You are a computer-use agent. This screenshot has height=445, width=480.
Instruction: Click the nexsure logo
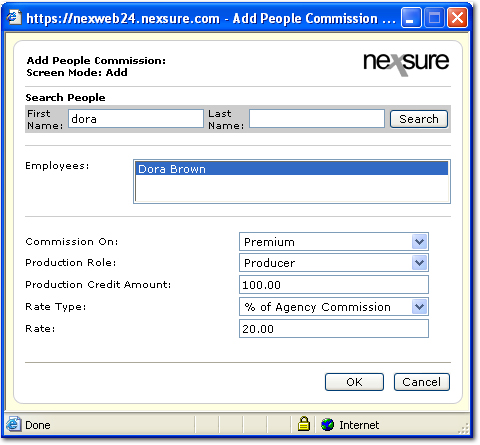click(x=406, y=63)
